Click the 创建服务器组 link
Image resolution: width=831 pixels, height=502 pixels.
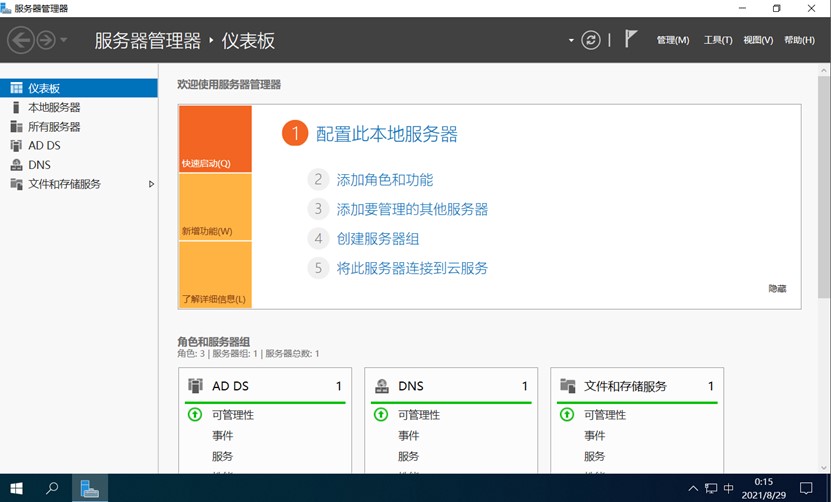(378, 239)
